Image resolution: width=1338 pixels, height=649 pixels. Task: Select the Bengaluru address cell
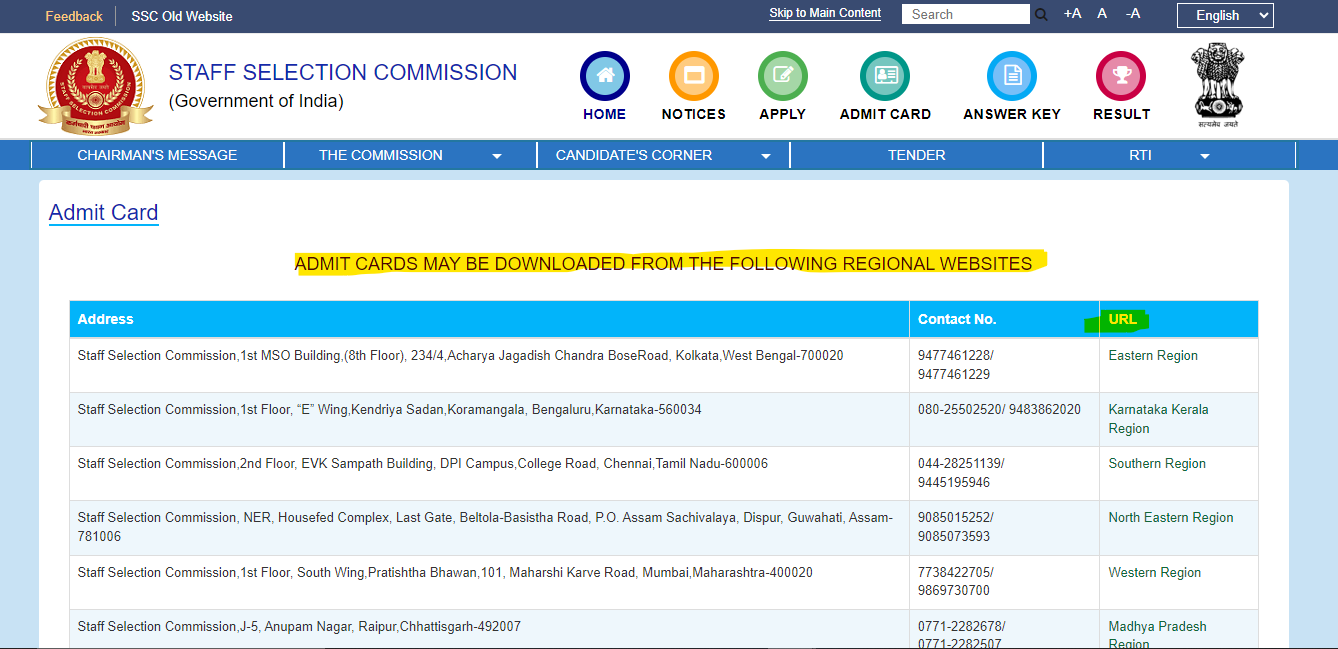[x=489, y=419]
